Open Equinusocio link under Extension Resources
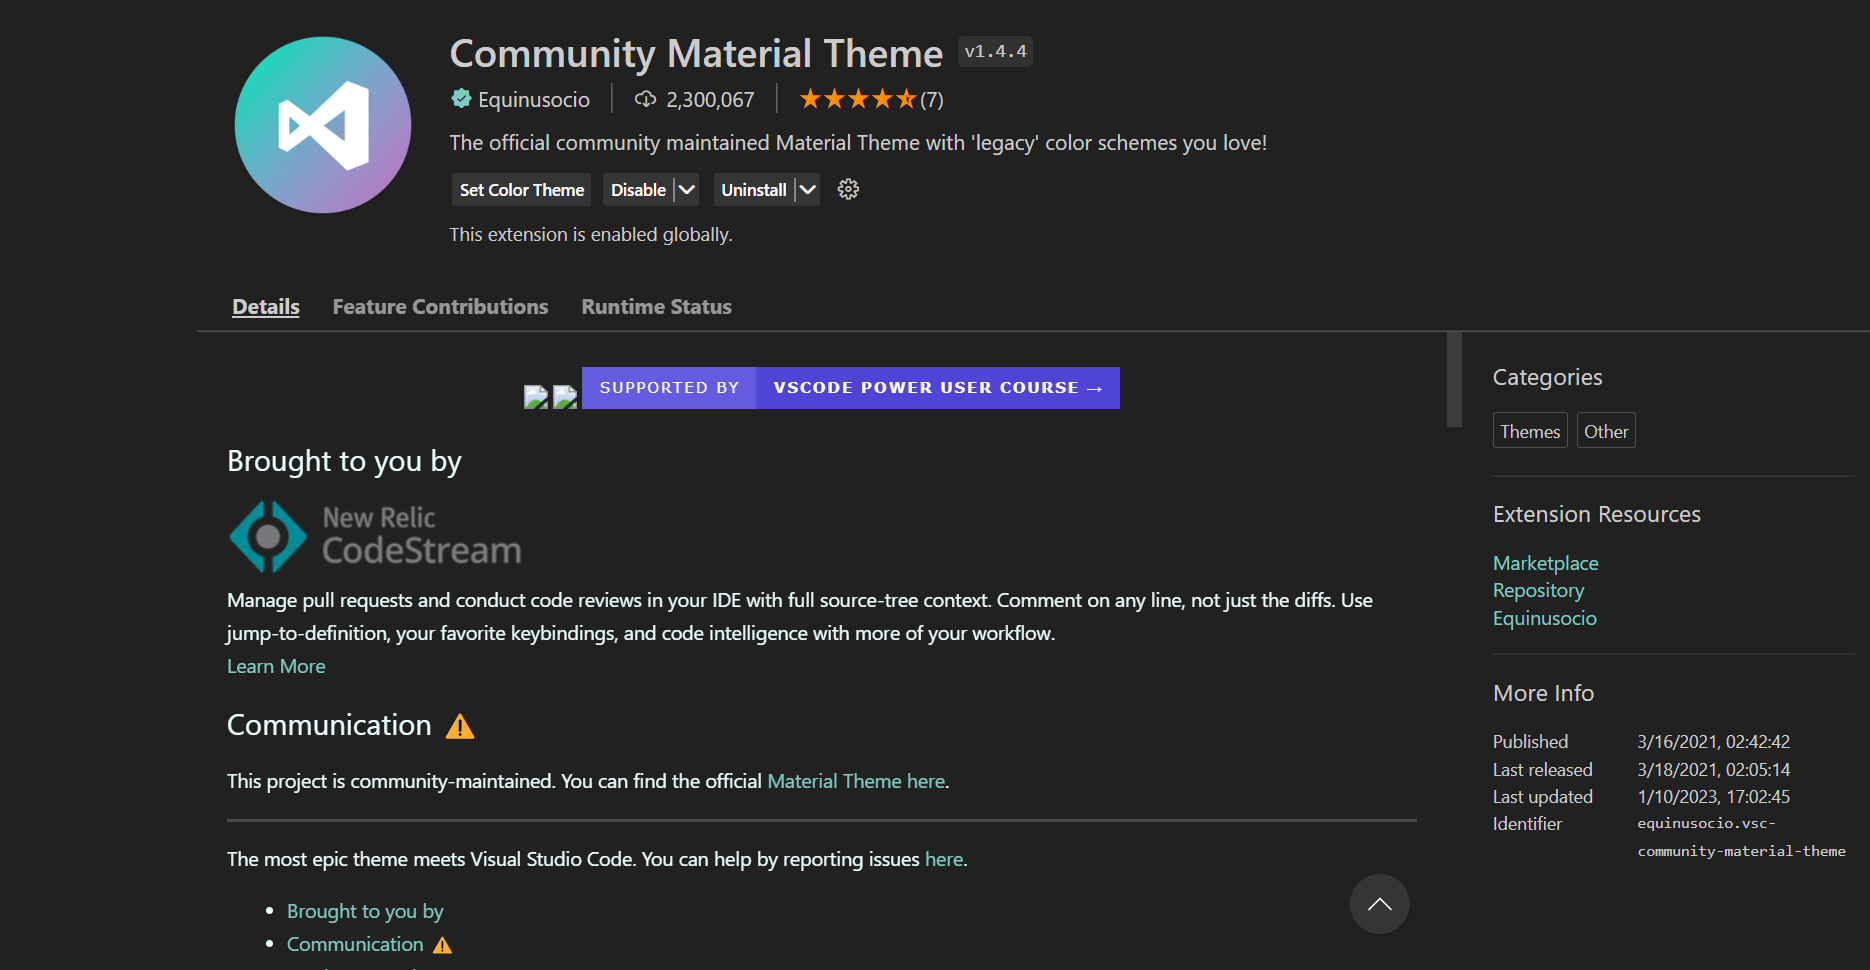 coord(1545,618)
